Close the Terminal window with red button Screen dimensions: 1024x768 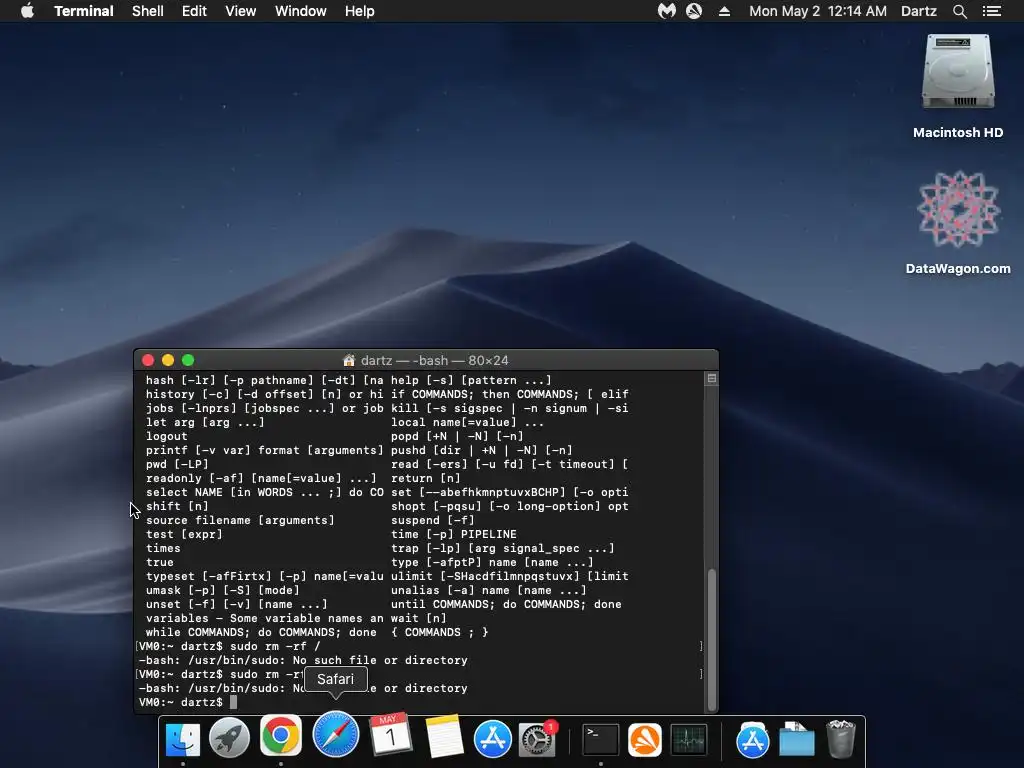pos(148,360)
